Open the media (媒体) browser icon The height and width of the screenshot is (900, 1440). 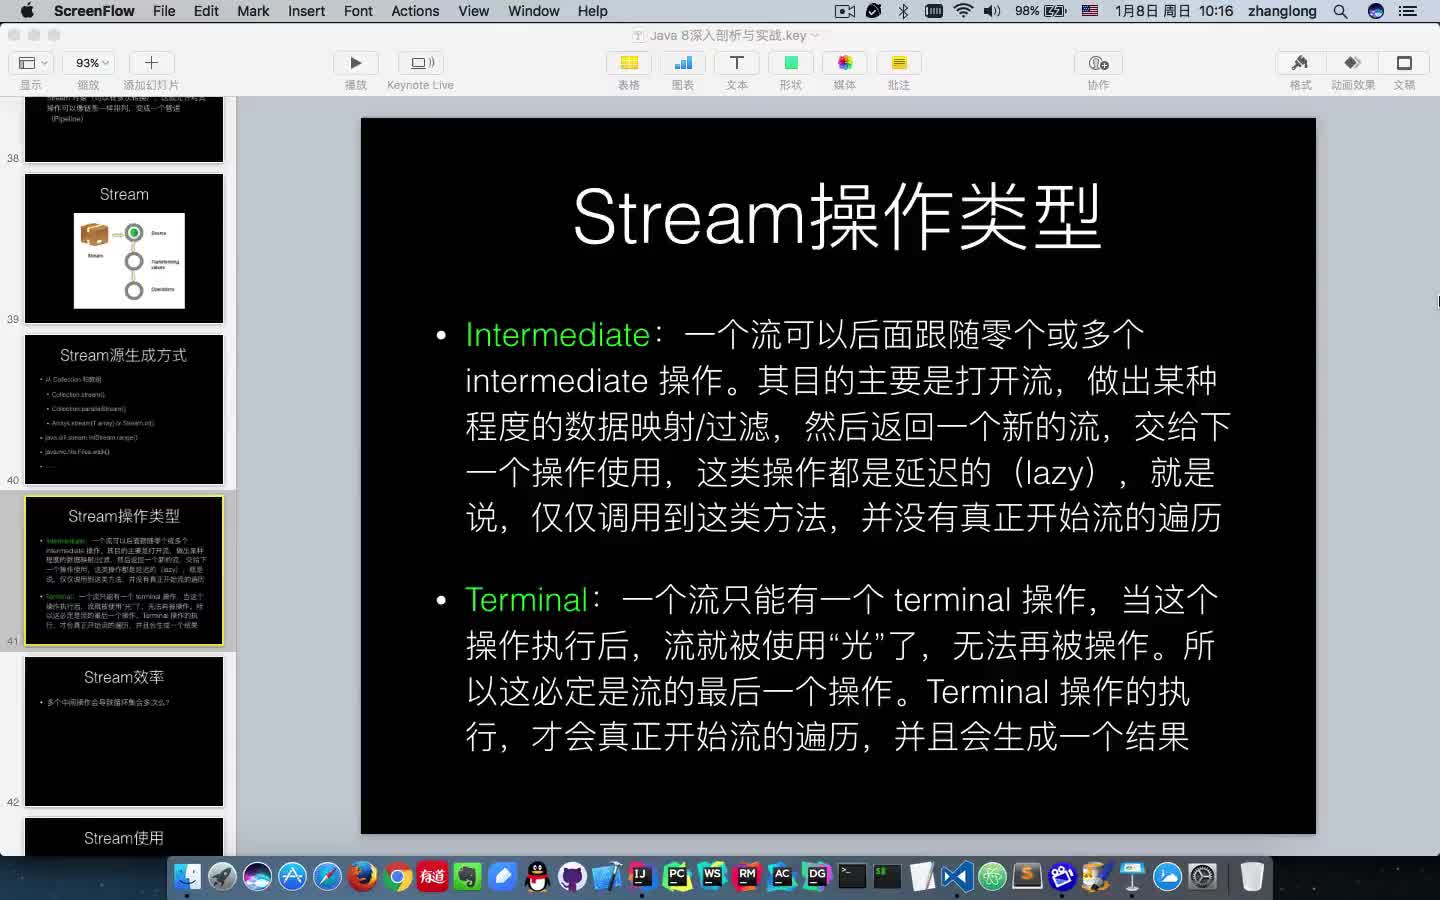(845, 63)
